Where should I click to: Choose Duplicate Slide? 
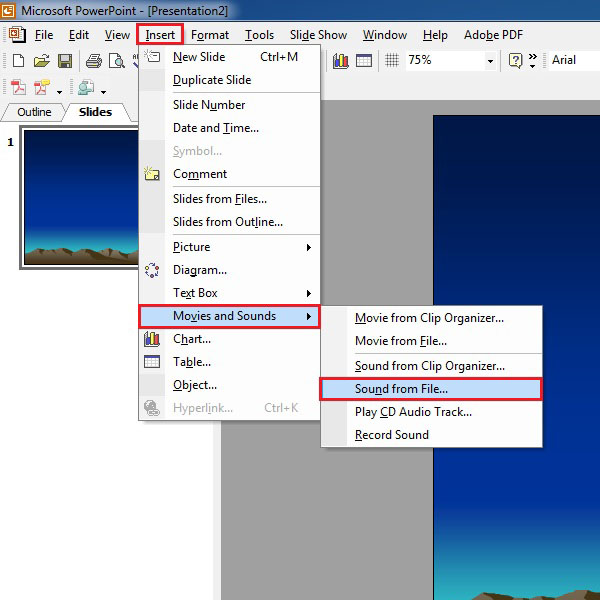click(229, 80)
